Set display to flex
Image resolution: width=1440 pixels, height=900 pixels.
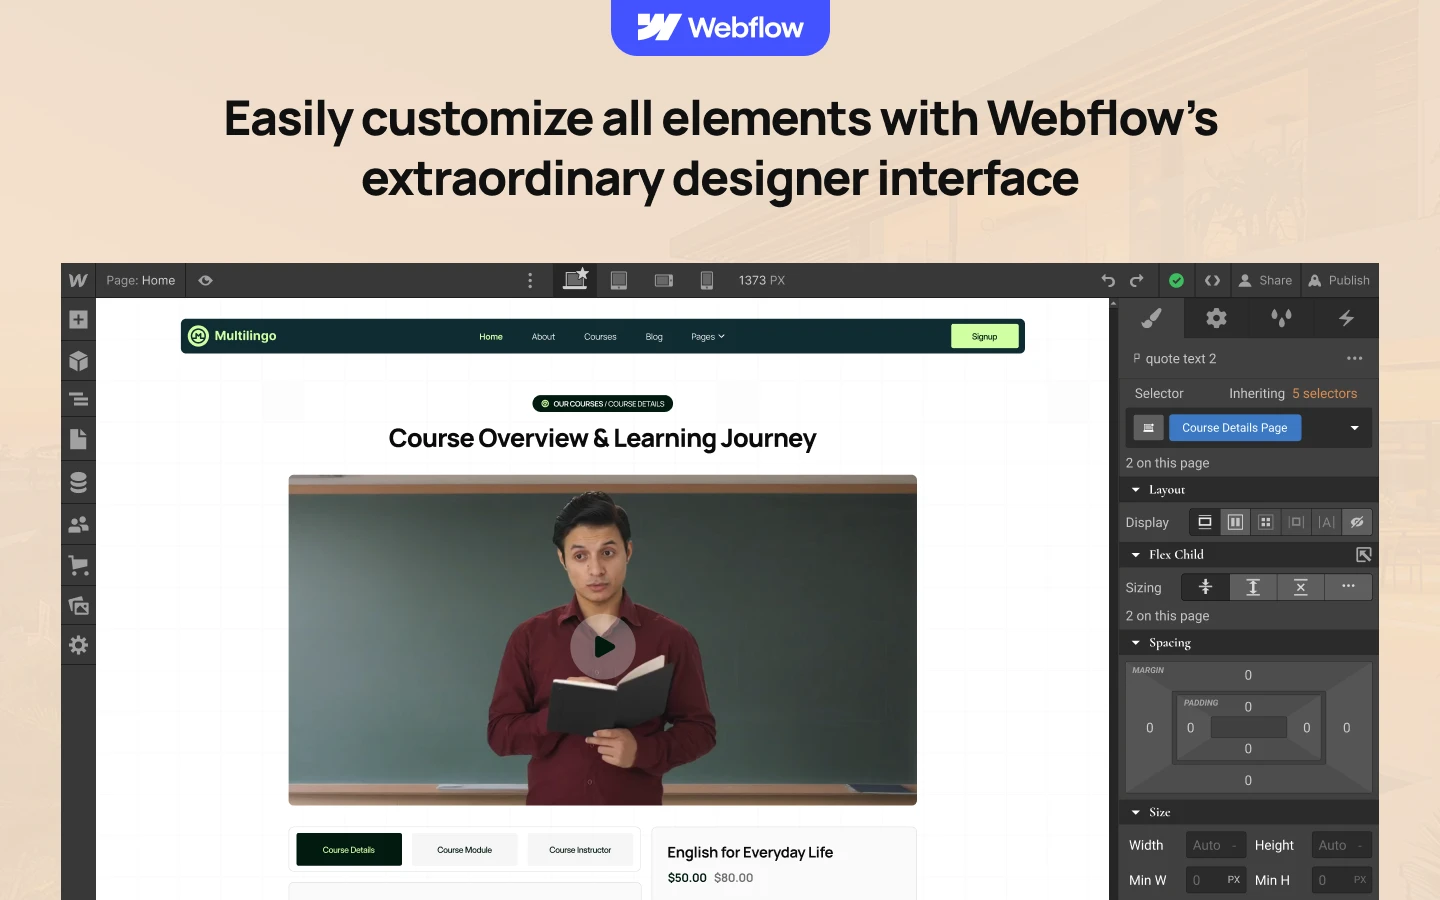pyautogui.click(x=1235, y=522)
